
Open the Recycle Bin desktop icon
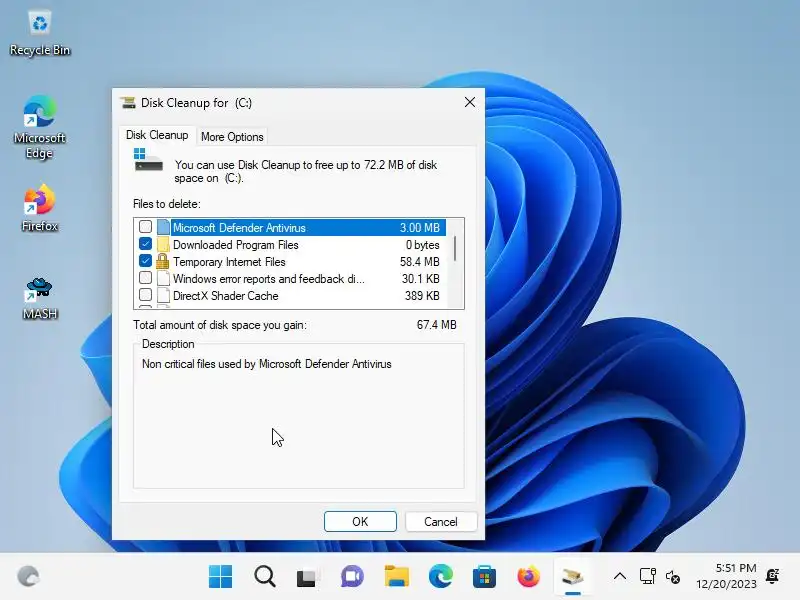pyautogui.click(x=40, y=33)
